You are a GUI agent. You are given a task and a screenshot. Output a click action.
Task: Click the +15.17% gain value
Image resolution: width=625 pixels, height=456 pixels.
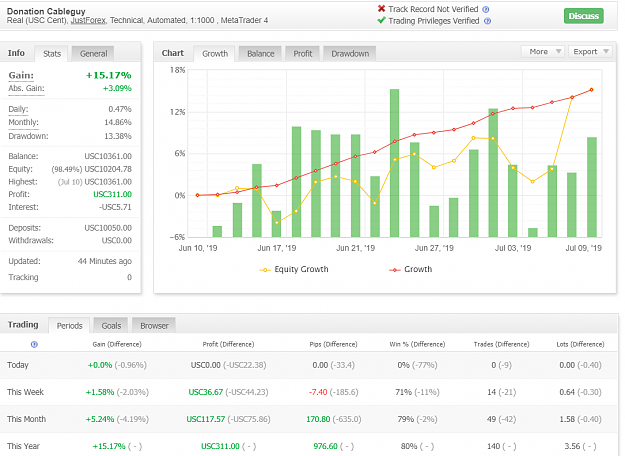pyautogui.click(x=108, y=75)
